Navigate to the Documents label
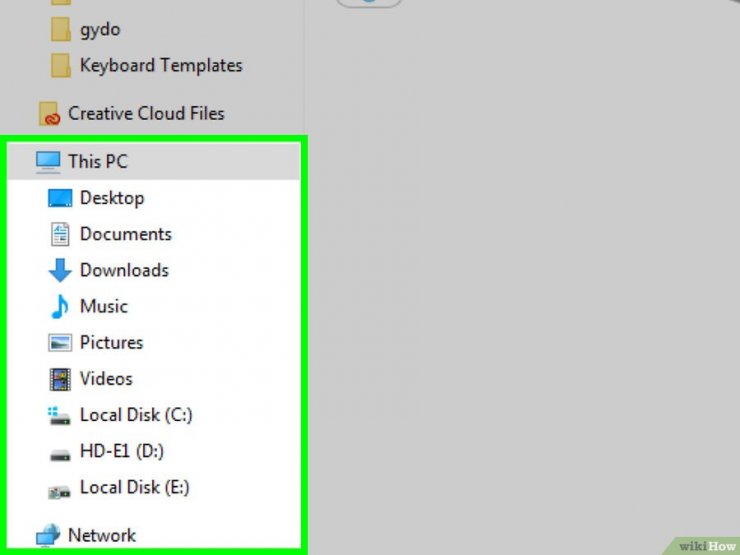 pyautogui.click(x=126, y=234)
